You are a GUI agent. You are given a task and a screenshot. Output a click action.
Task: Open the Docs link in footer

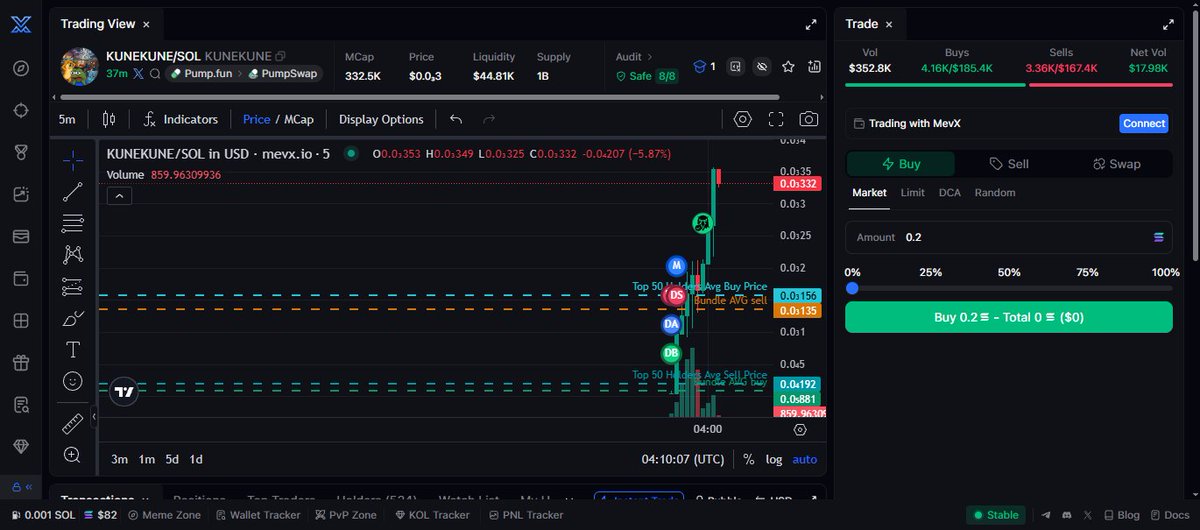pyautogui.click(x=1169, y=515)
